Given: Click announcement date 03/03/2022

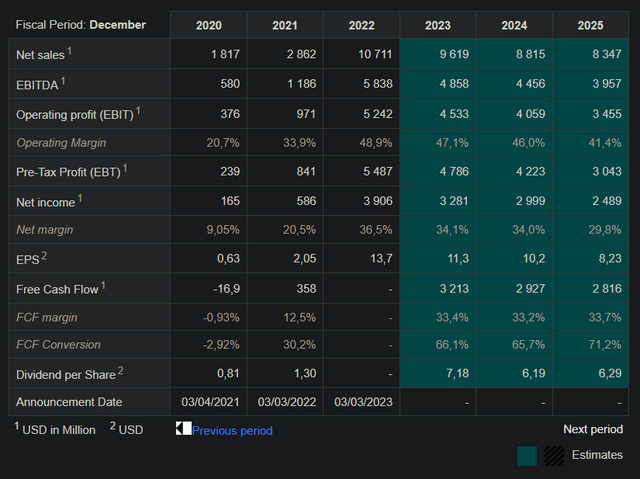Looking at the screenshot, I should [x=287, y=402].
